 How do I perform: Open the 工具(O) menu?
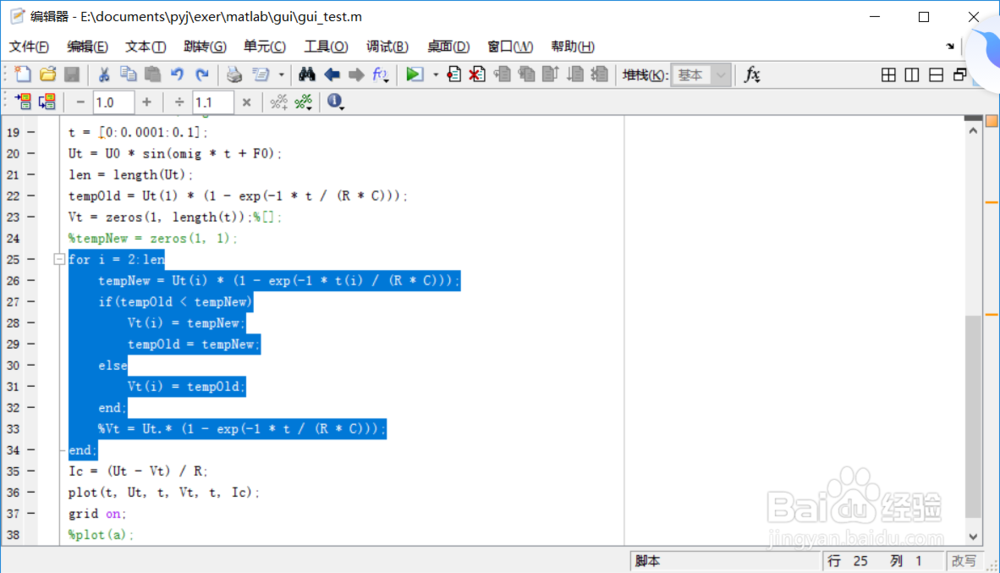(x=326, y=47)
